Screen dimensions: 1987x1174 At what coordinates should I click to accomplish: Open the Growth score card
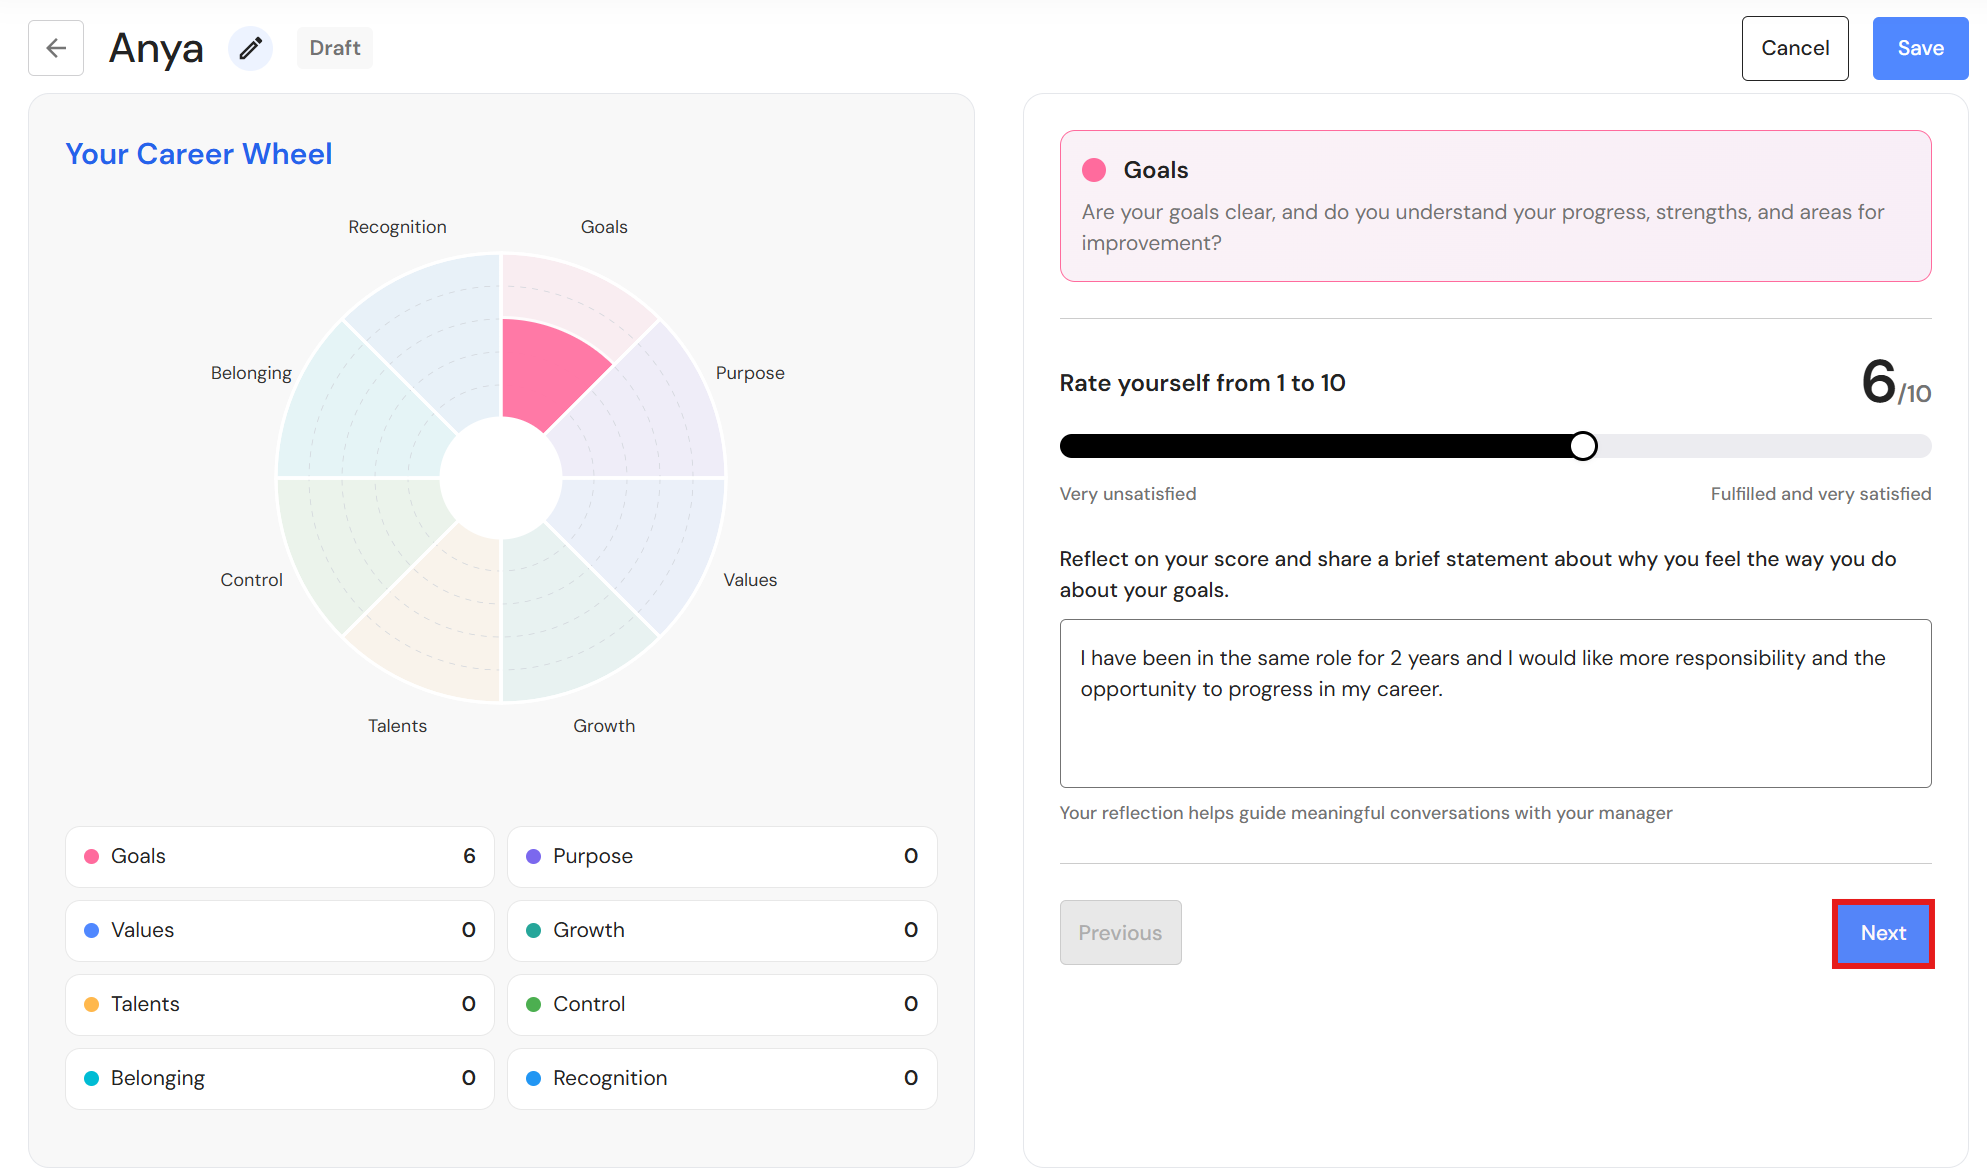coord(722,930)
